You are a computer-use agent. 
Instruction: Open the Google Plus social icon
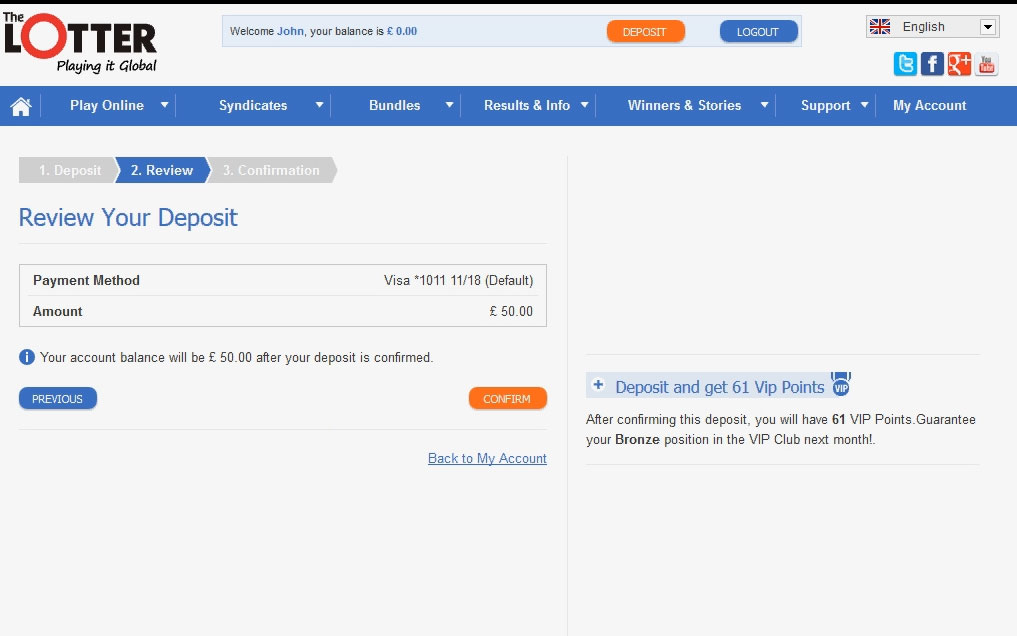pyautogui.click(x=959, y=65)
